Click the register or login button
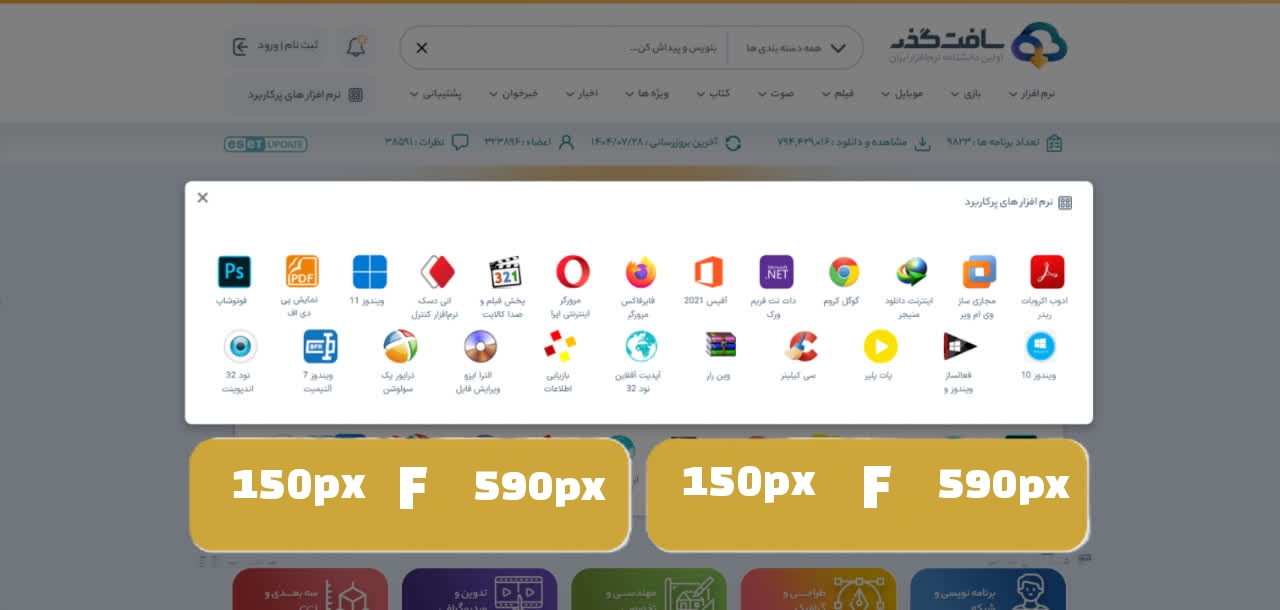1280x610 pixels. click(x=275, y=46)
